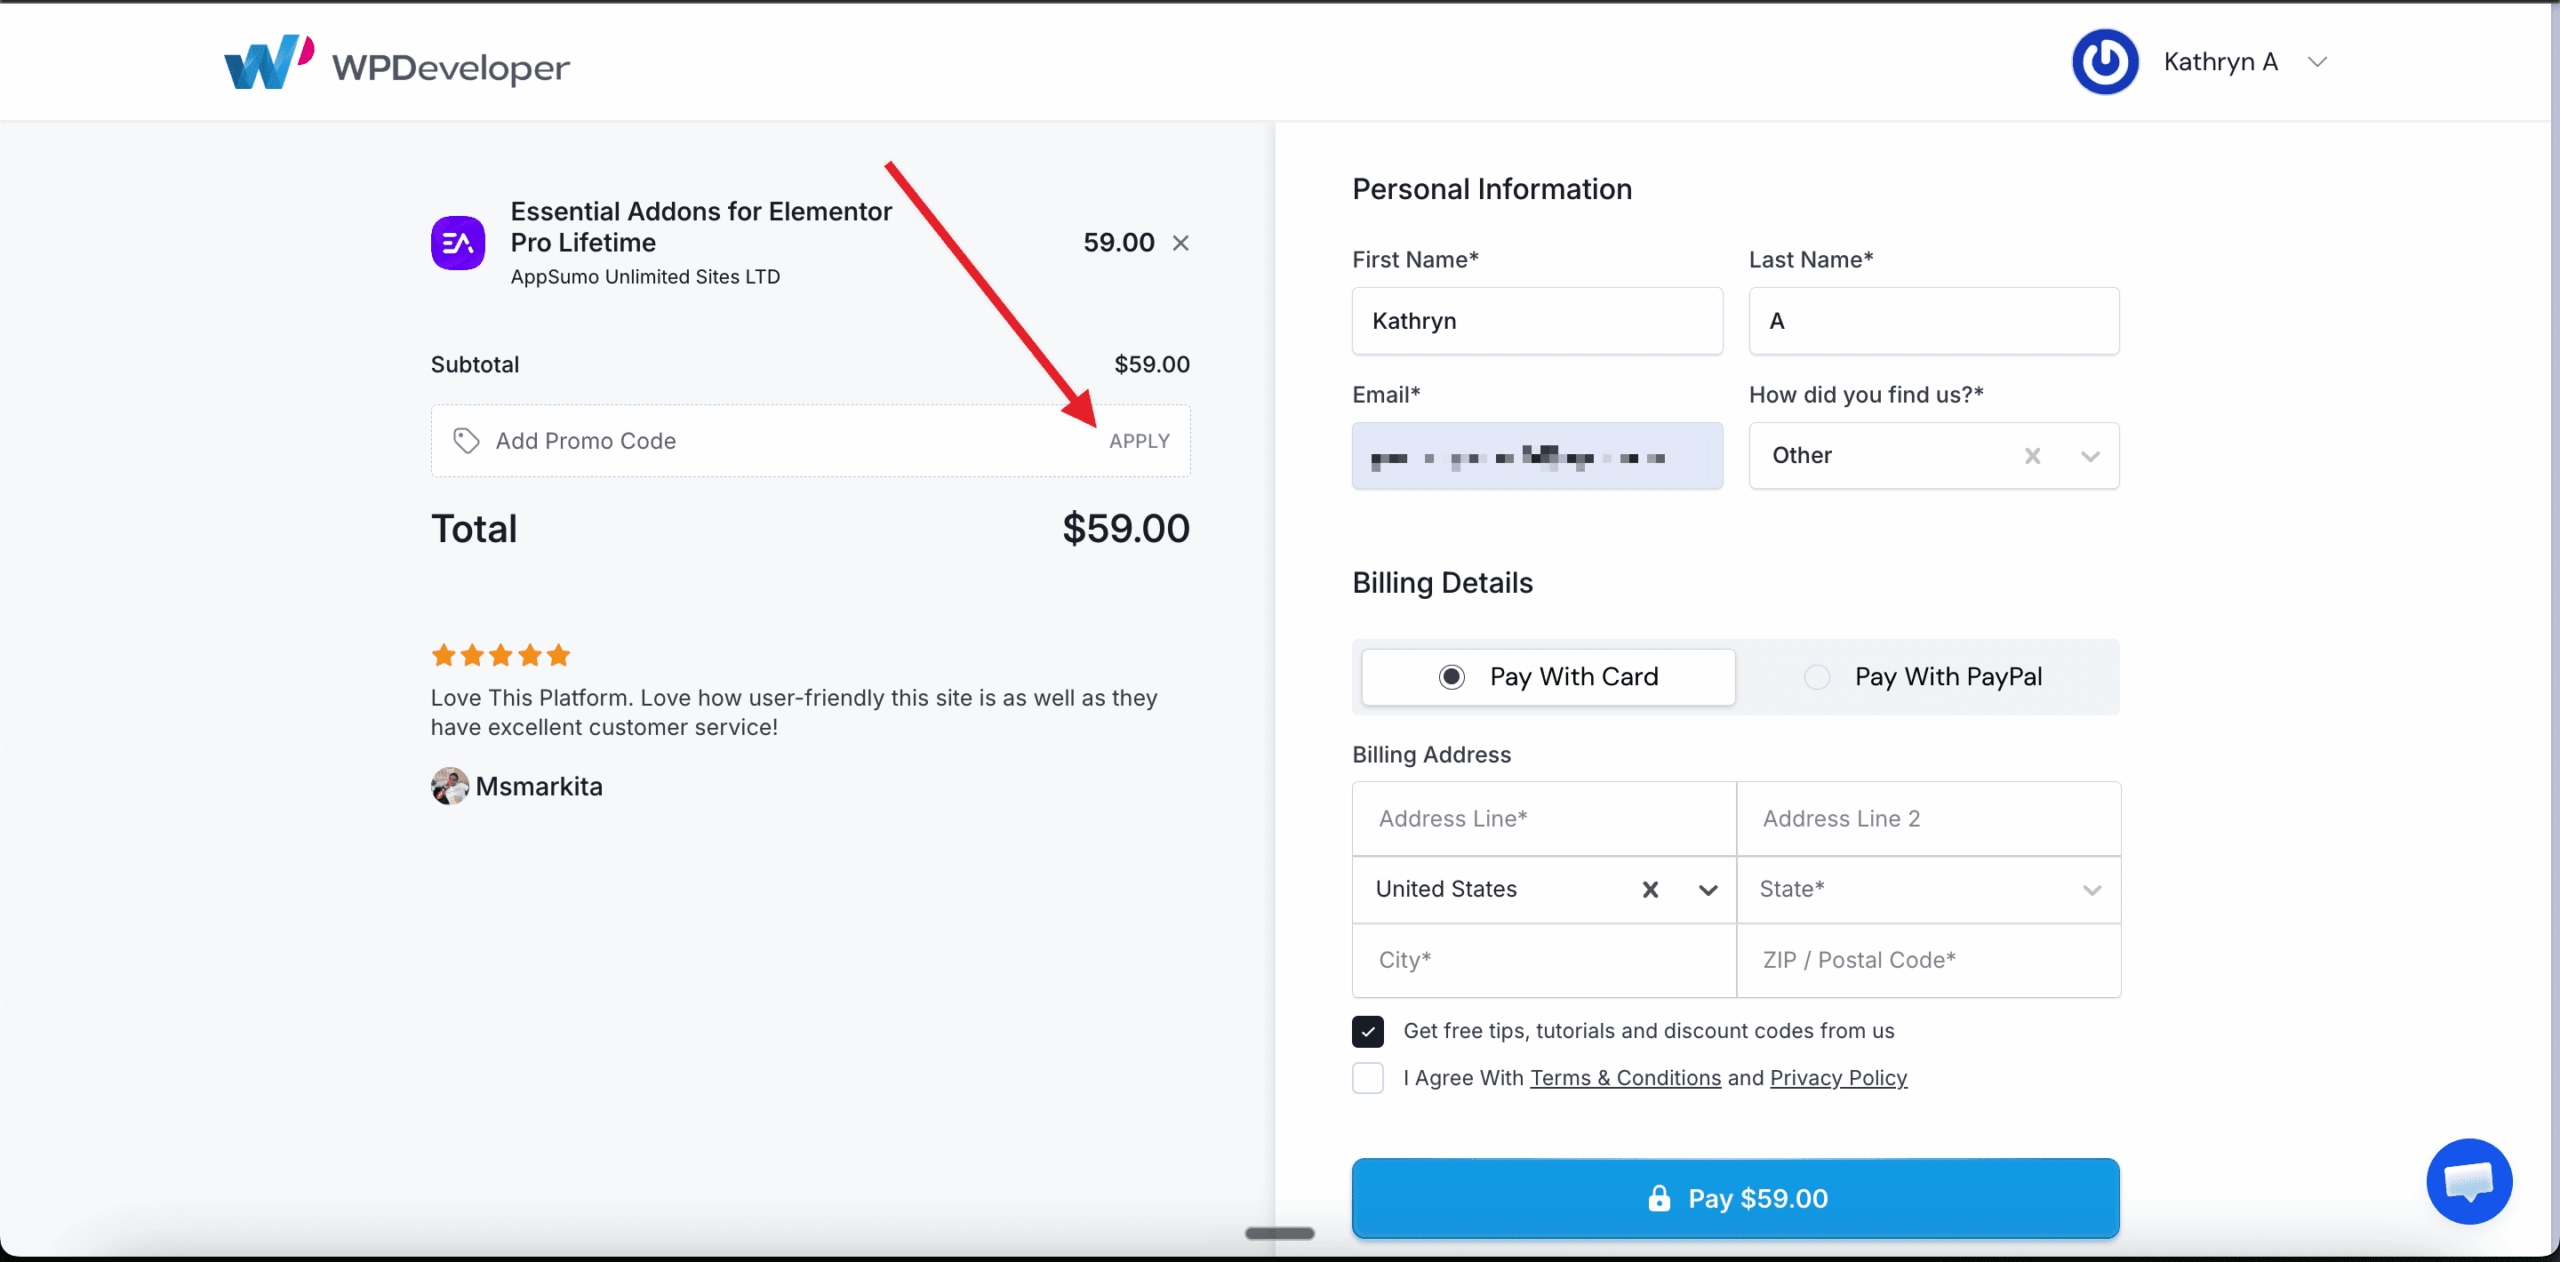Open Terms & Conditions link
2560x1262 pixels.
(x=1625, y=1078)
